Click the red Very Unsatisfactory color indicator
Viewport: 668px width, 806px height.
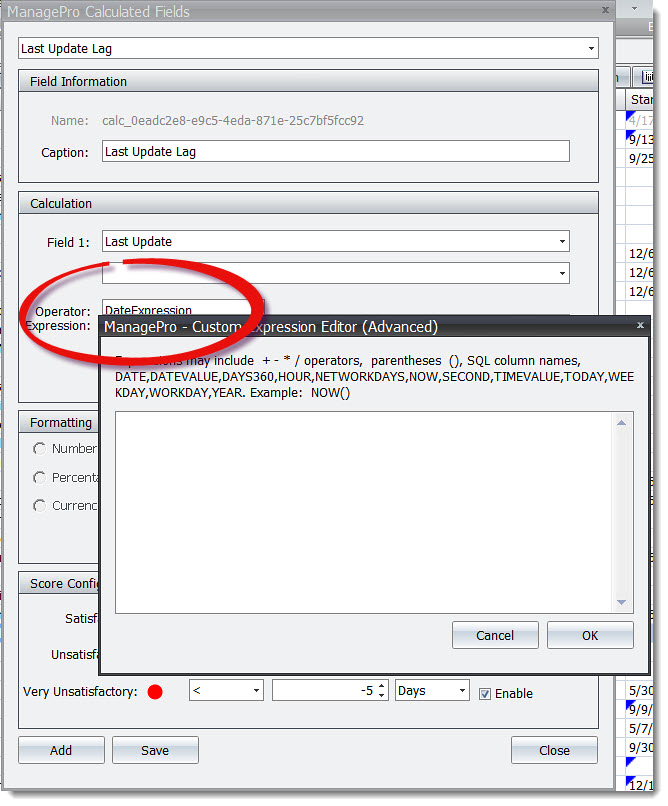pos(155,692)
